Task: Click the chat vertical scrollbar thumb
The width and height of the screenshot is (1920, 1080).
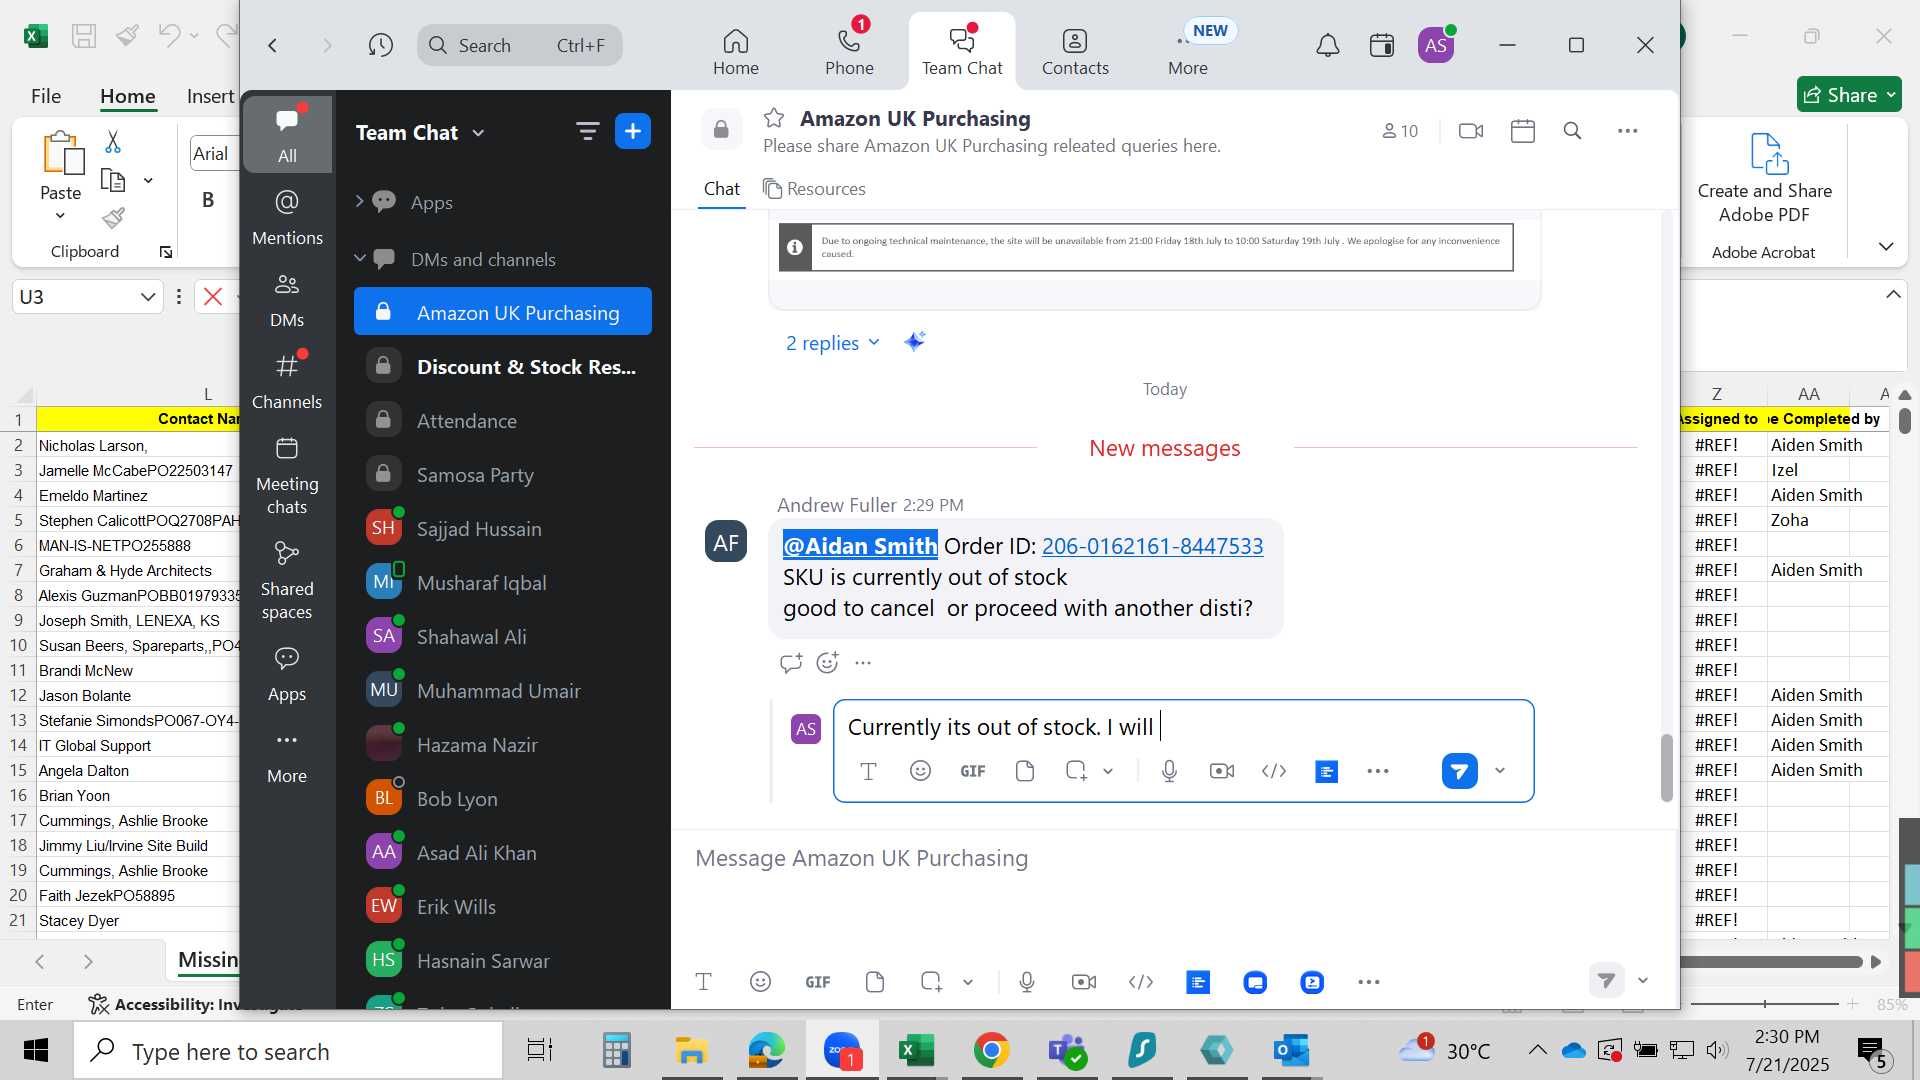Action: (1666, 767)
